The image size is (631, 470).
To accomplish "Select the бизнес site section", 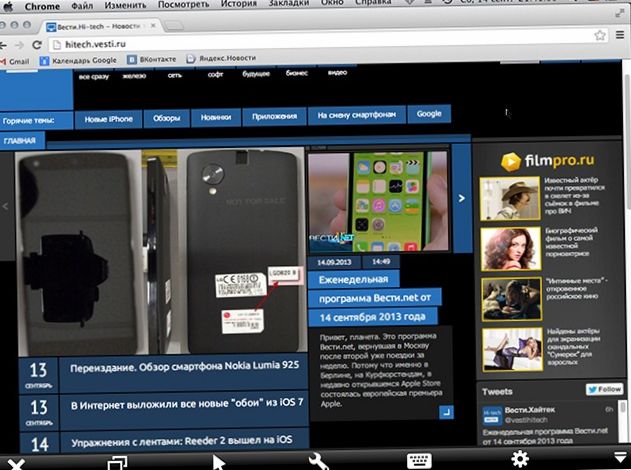I will click(297, 73).
